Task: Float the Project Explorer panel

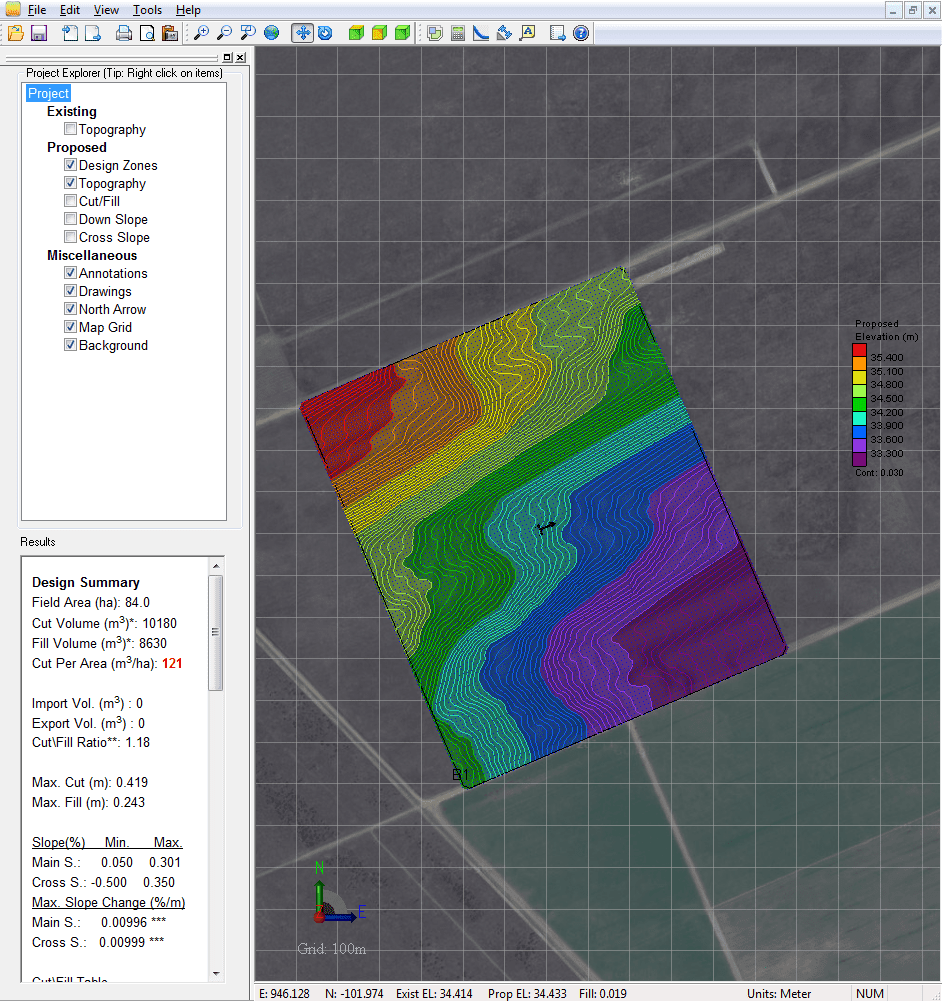Action: pyautogui.click(x=228, y=58)
